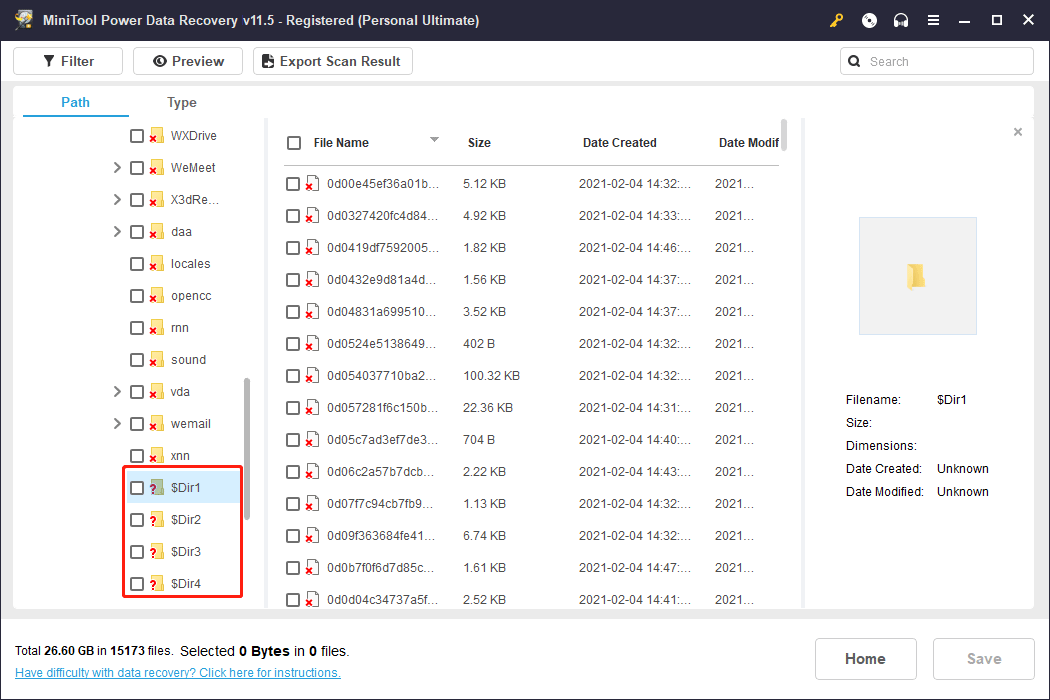Click the search magnifier icon

point(854,62)
